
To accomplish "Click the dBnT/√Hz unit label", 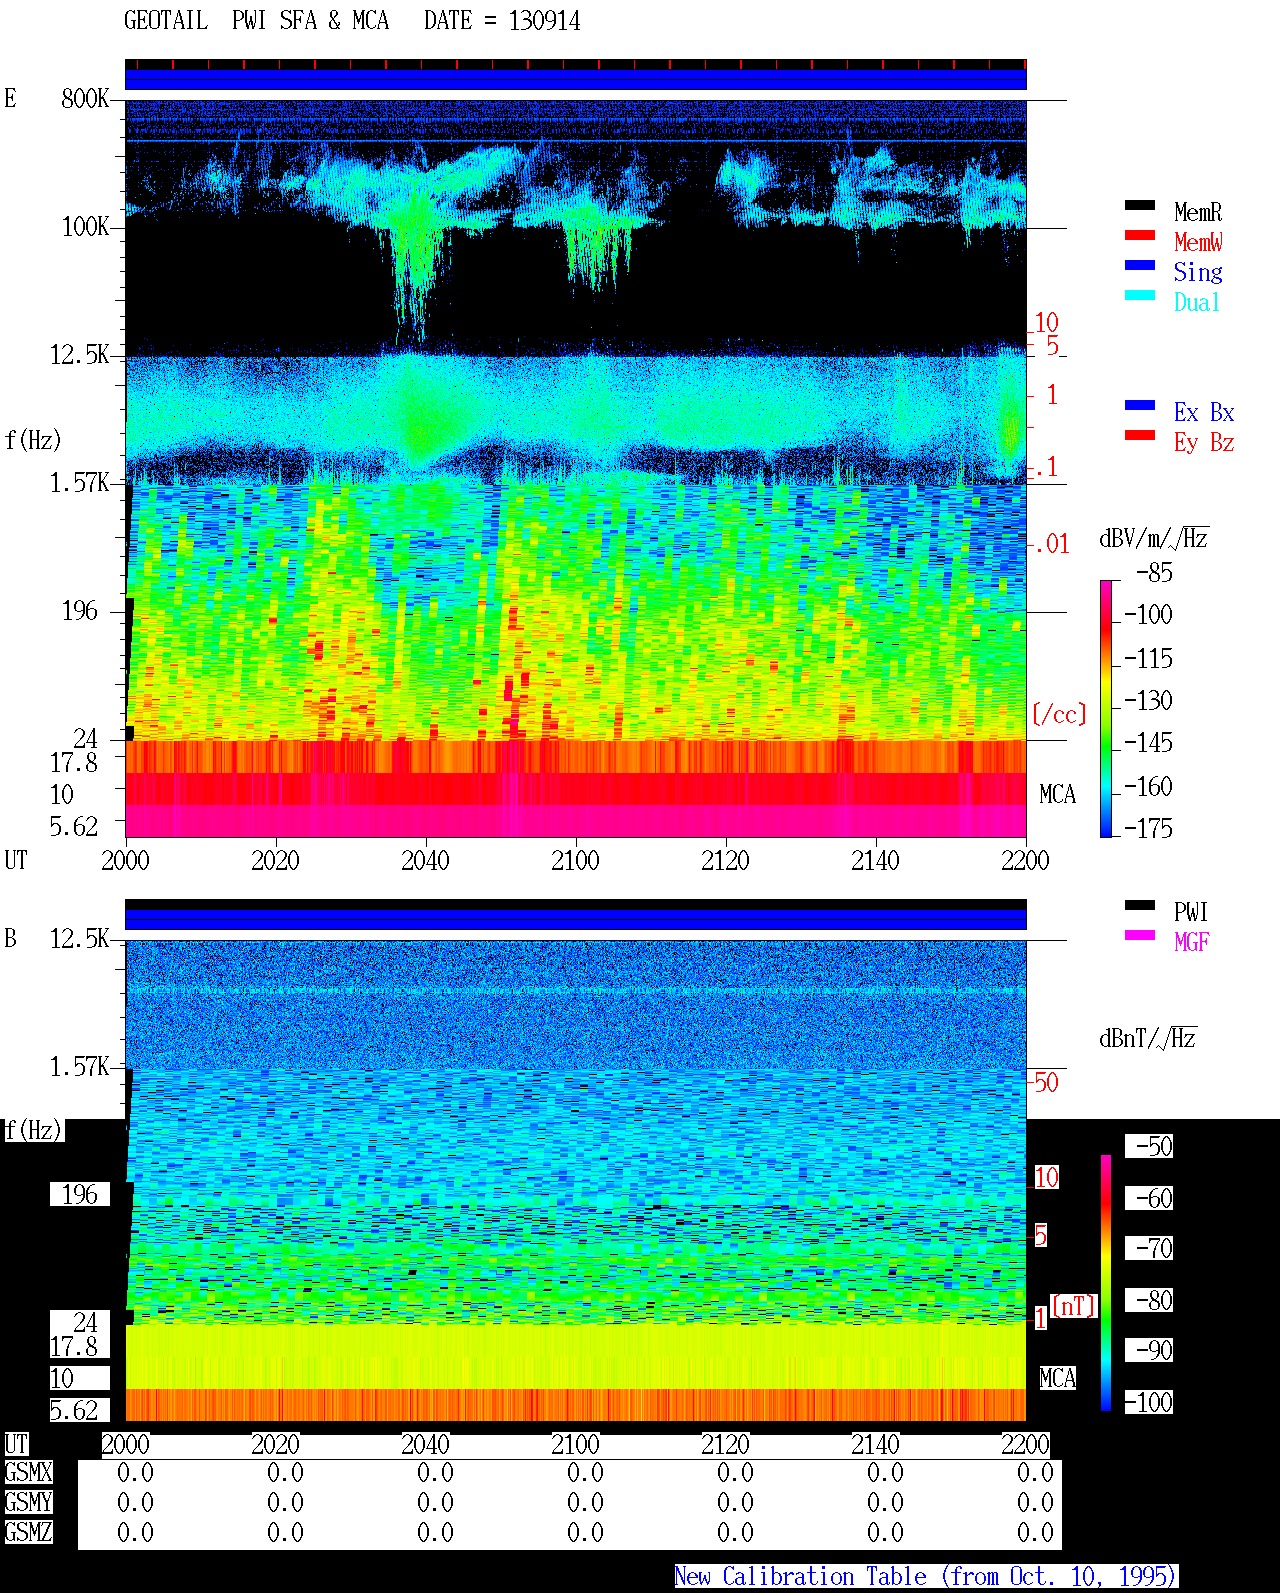I will point(1148,1038).
